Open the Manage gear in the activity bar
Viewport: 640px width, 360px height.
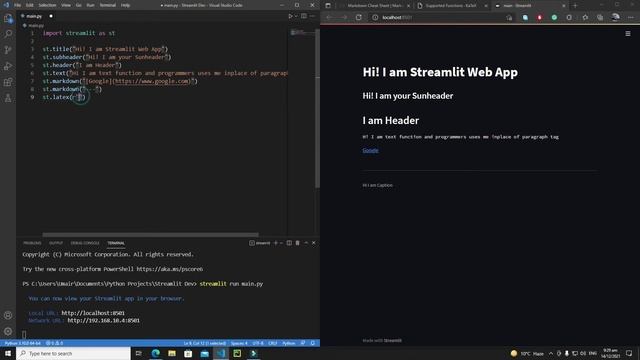[8, 331]
